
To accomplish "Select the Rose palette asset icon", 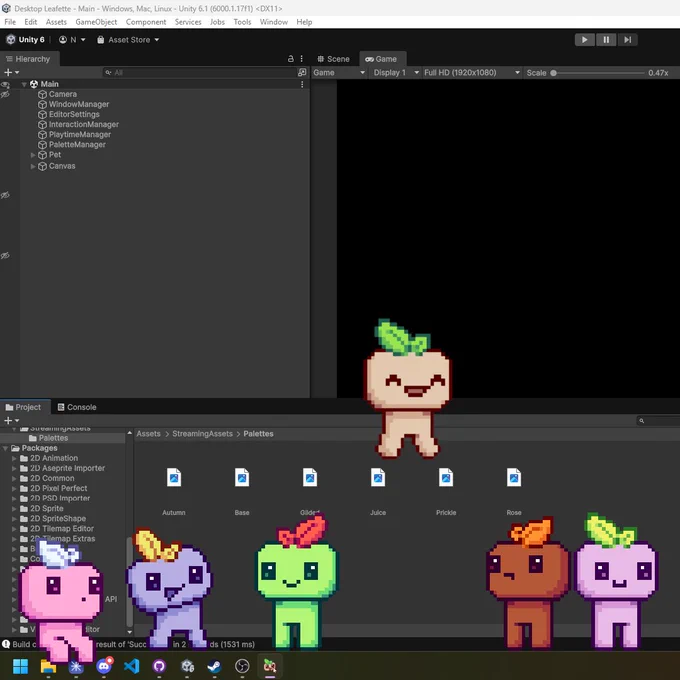I will coord(514,477).
